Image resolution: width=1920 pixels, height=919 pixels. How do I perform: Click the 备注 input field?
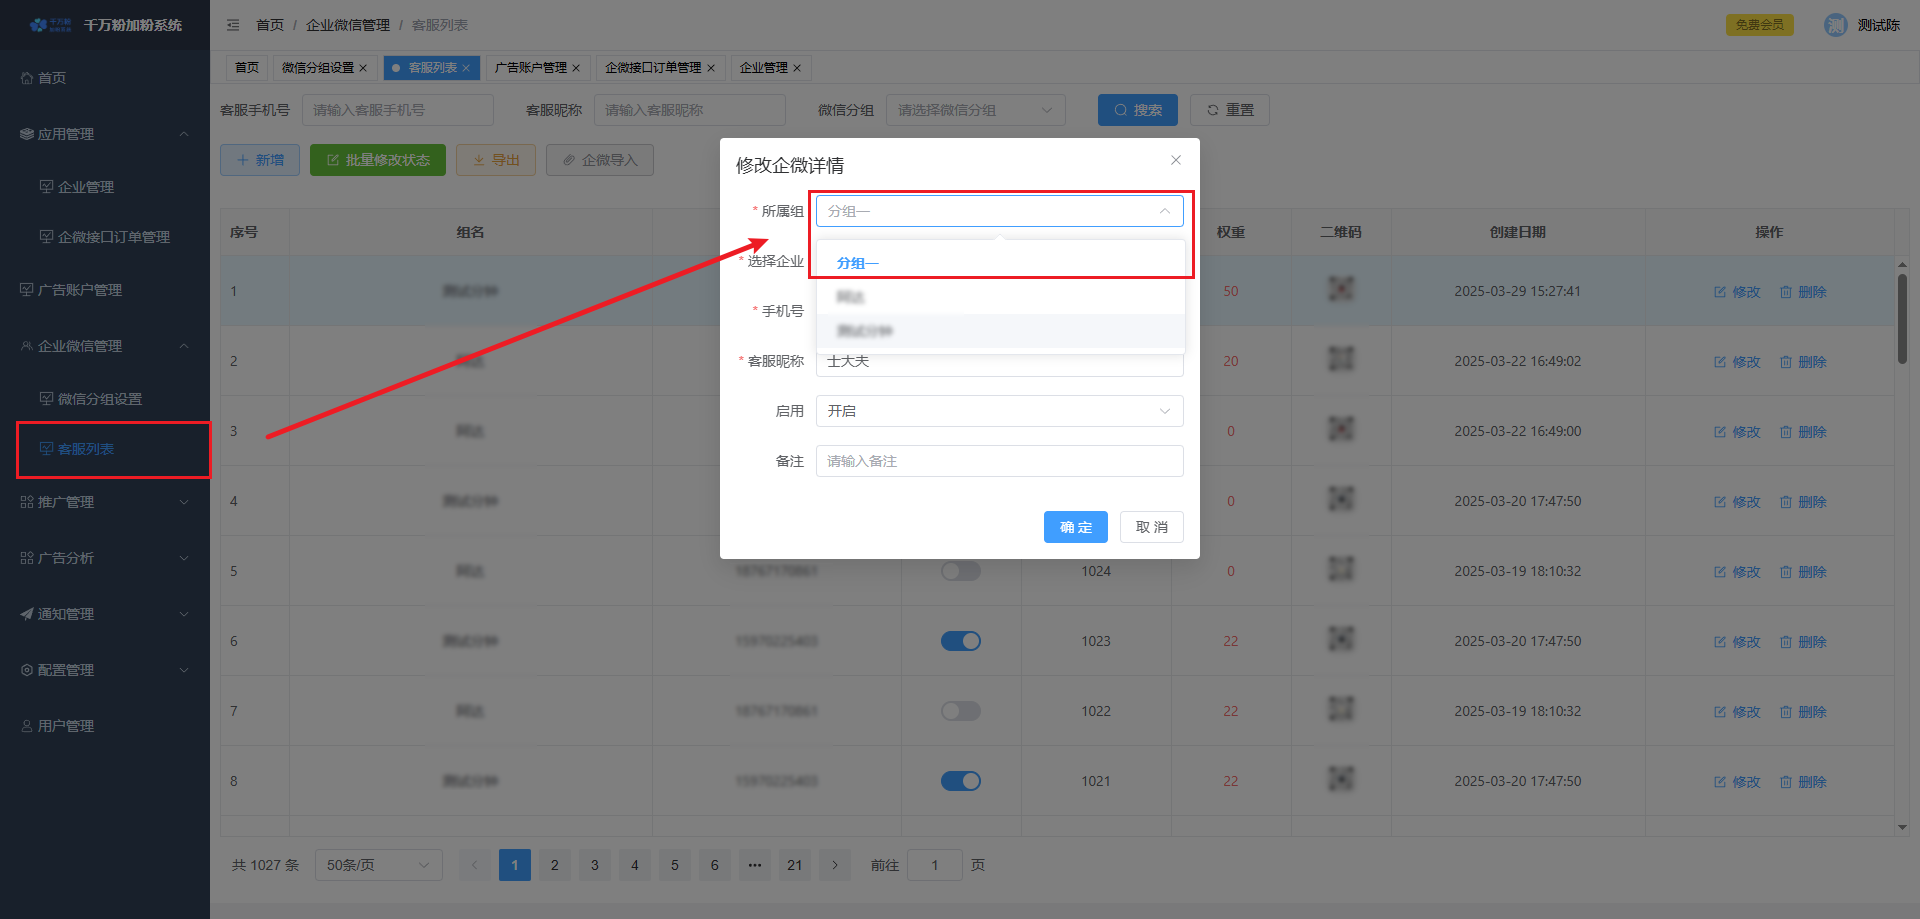pos(999,461)
